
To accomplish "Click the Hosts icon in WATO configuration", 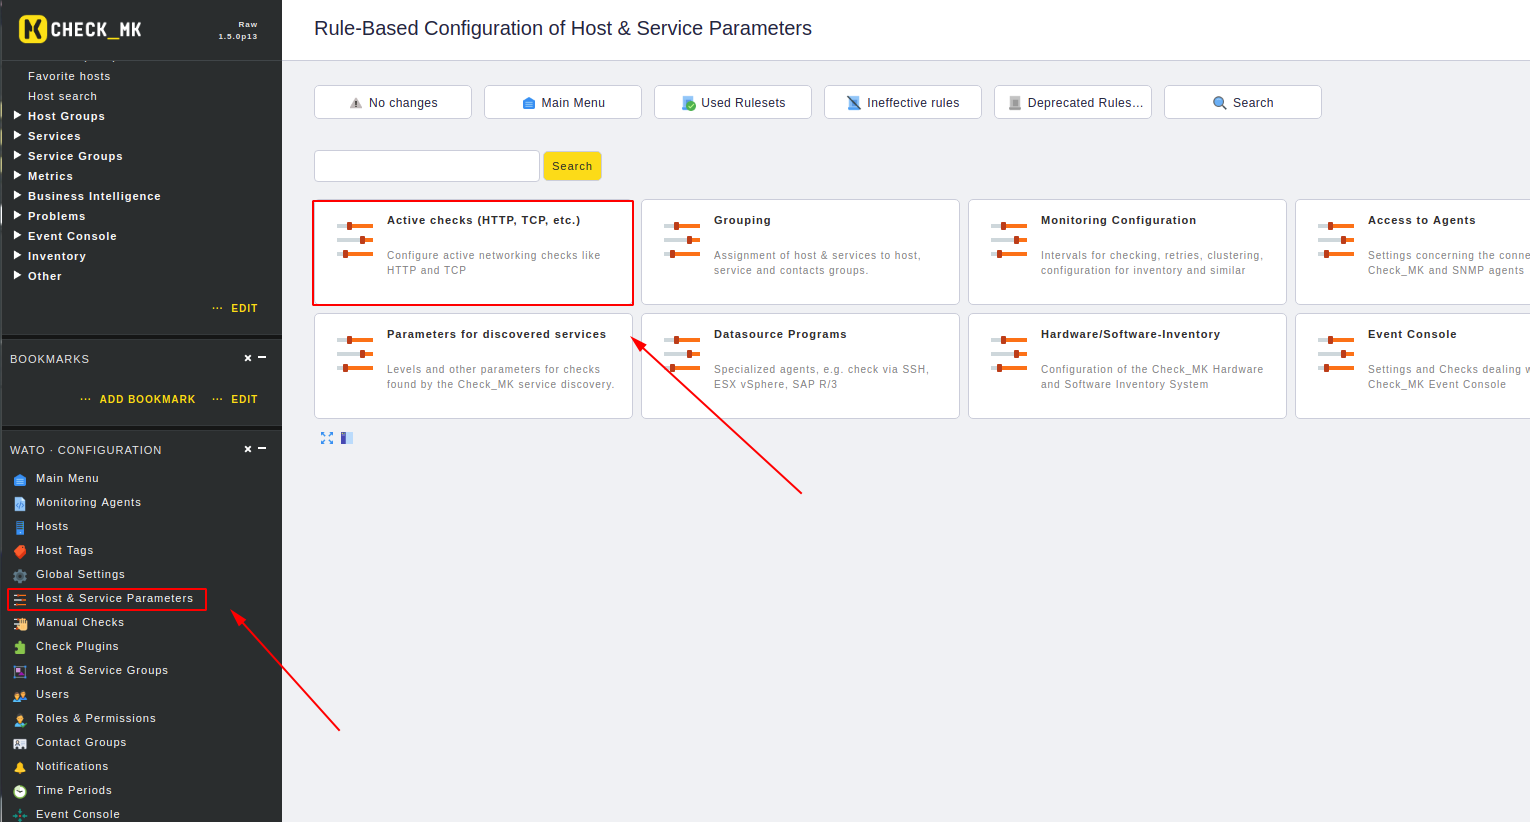I will [20, 527].
